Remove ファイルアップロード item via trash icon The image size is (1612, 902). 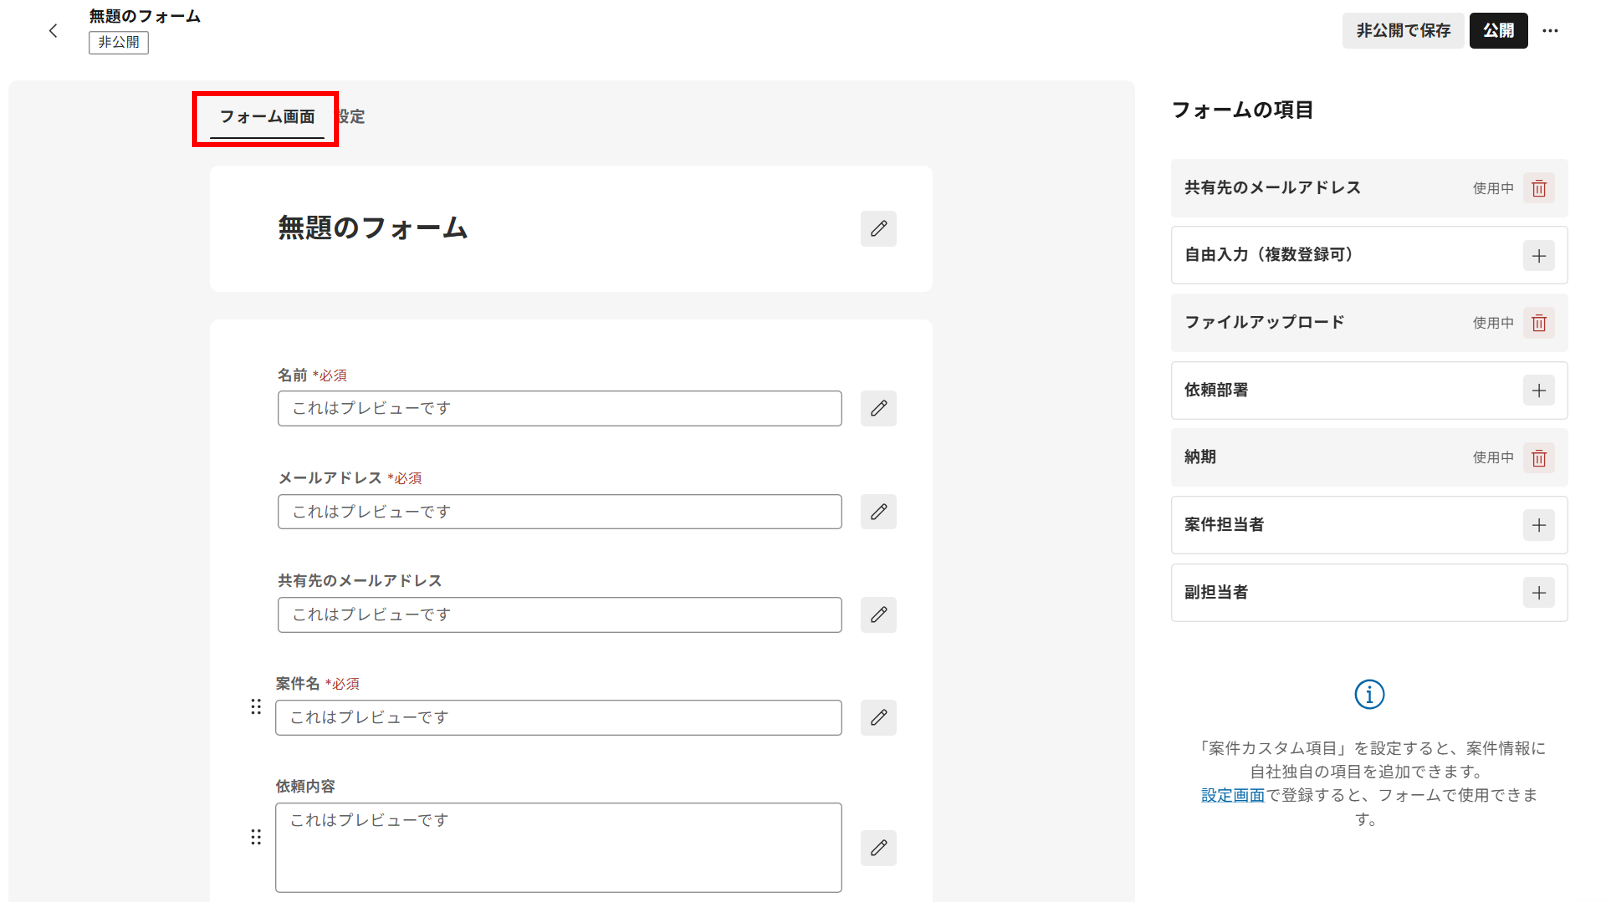1539,323
